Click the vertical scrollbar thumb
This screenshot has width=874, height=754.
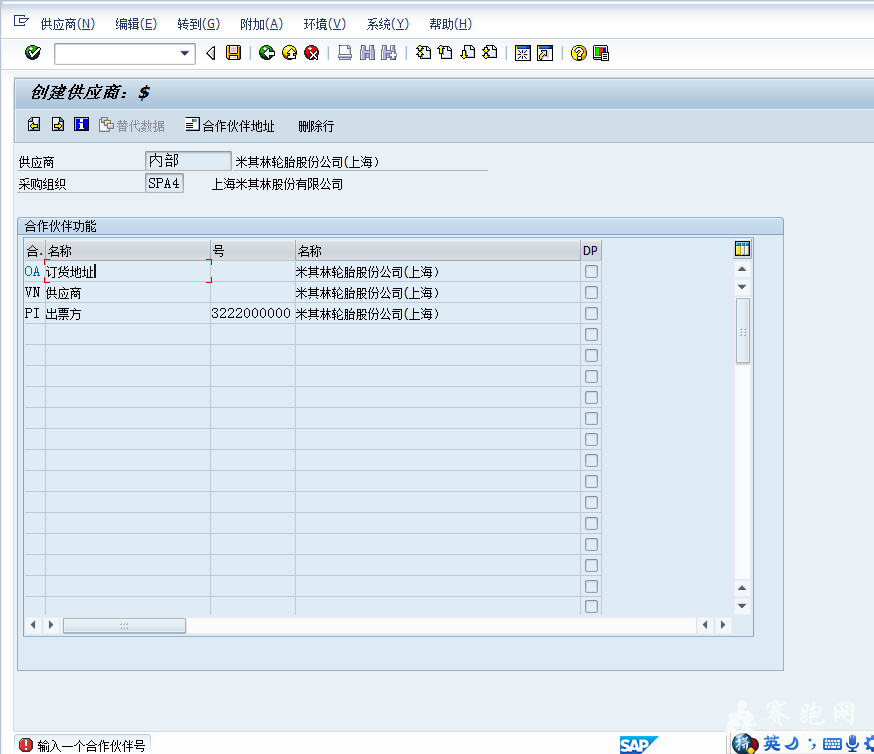click(x=742, y=331)
